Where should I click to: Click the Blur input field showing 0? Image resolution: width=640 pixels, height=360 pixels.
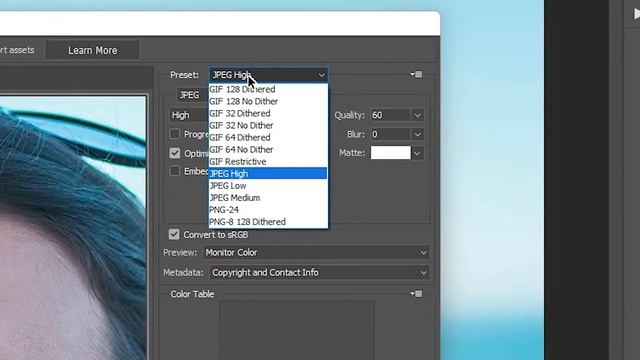coord(391,134)
